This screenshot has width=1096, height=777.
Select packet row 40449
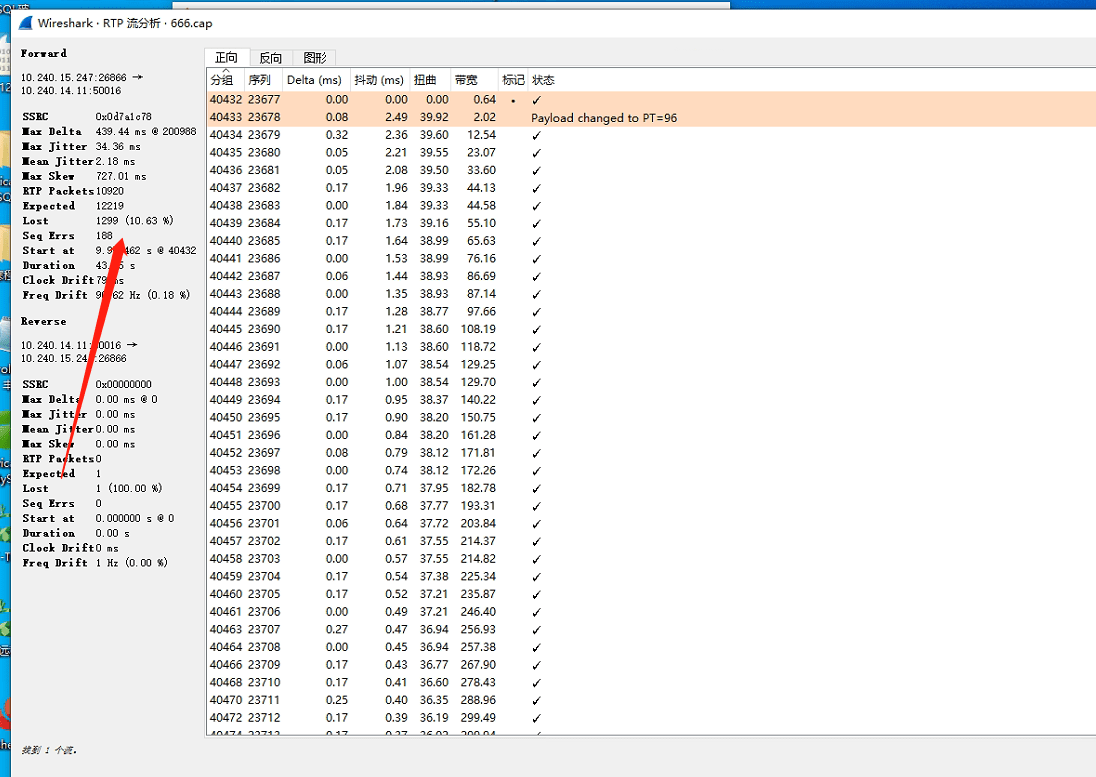pyautogui.click(x=651, y=400)
